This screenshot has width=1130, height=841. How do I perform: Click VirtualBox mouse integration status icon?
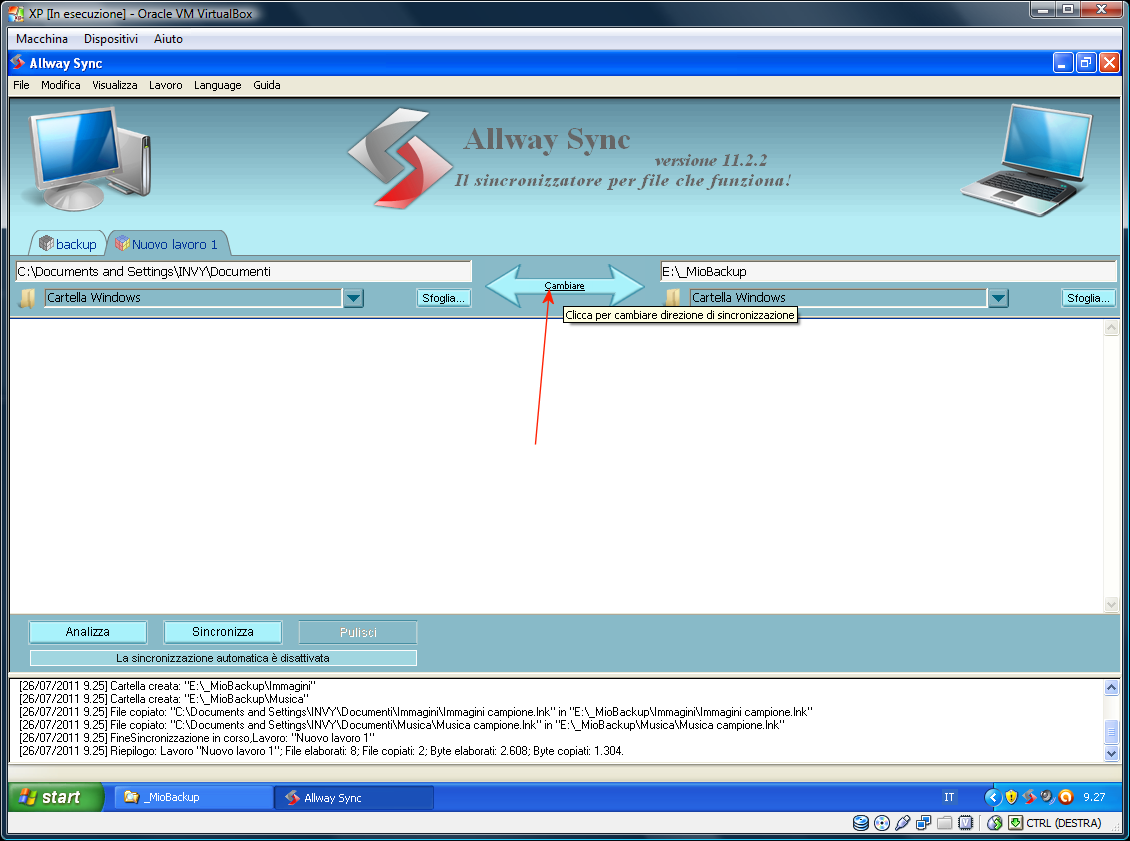coord(995,823)
